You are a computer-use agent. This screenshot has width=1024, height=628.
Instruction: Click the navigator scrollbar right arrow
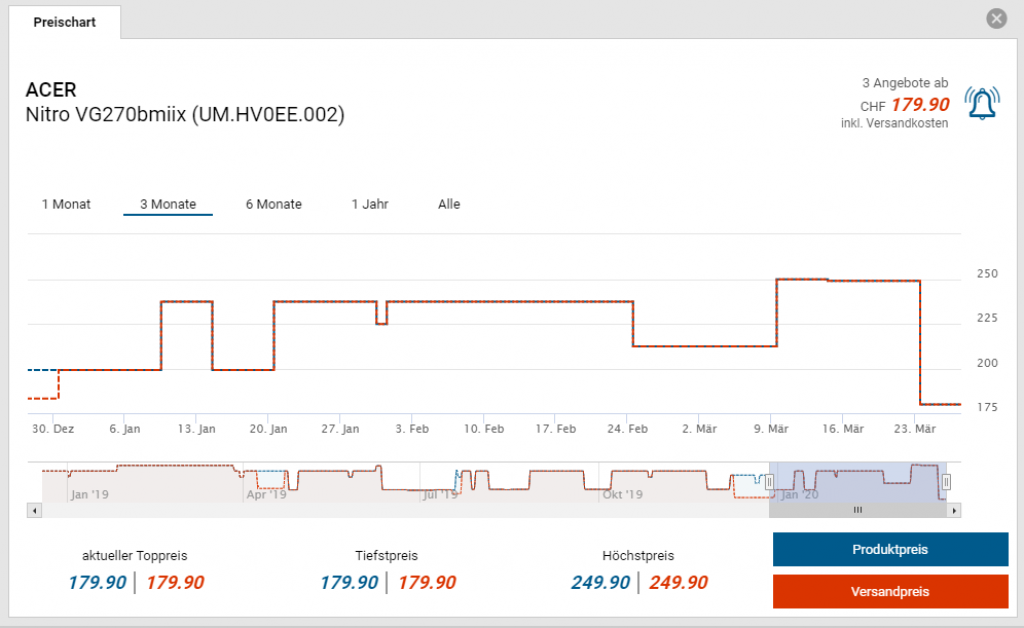point(955,510)
